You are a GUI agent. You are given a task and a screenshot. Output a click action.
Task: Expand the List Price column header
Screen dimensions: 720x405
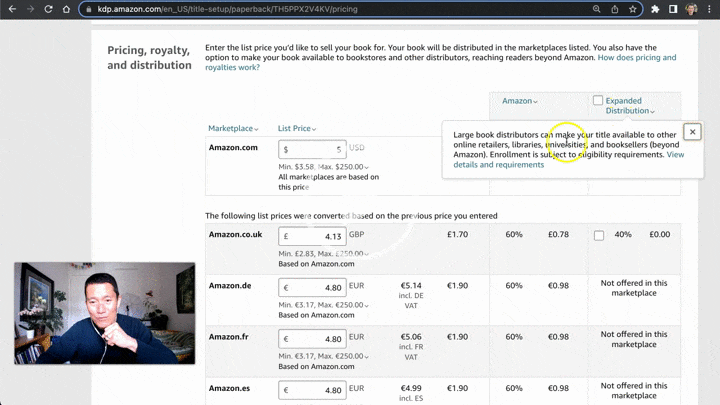[x=297, y=128]
